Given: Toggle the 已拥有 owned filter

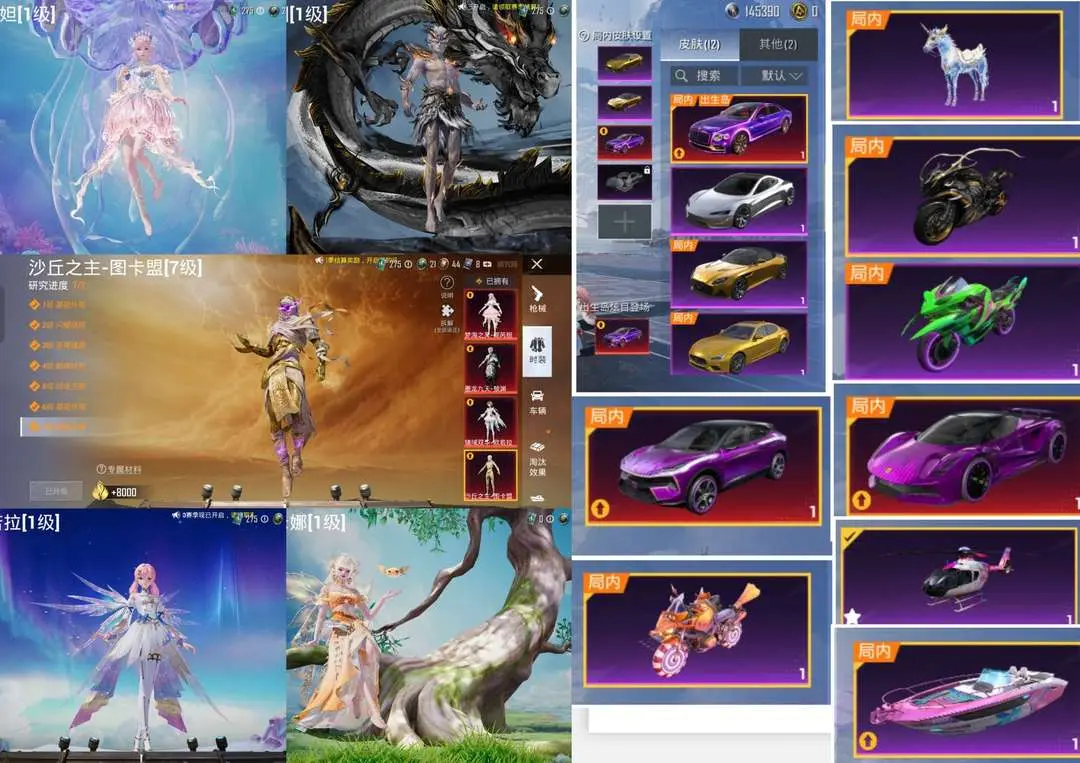Looking at the screenshot, I should pyautogui.click(x=492, y=281).
